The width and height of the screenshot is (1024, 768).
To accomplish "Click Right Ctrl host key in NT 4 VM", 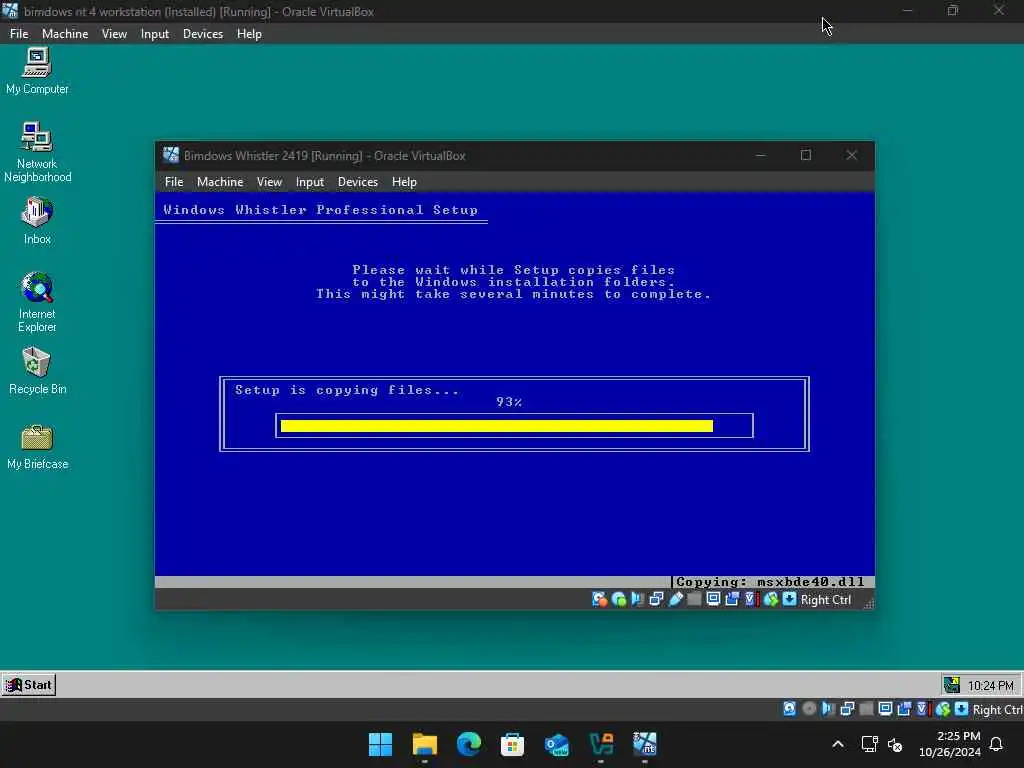I will tap(997, 709).
